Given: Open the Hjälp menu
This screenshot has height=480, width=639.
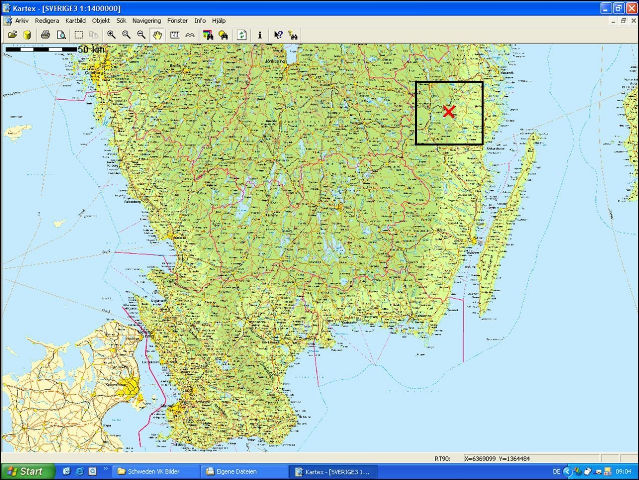Looking at the screenshot, I should pos(219,20).
